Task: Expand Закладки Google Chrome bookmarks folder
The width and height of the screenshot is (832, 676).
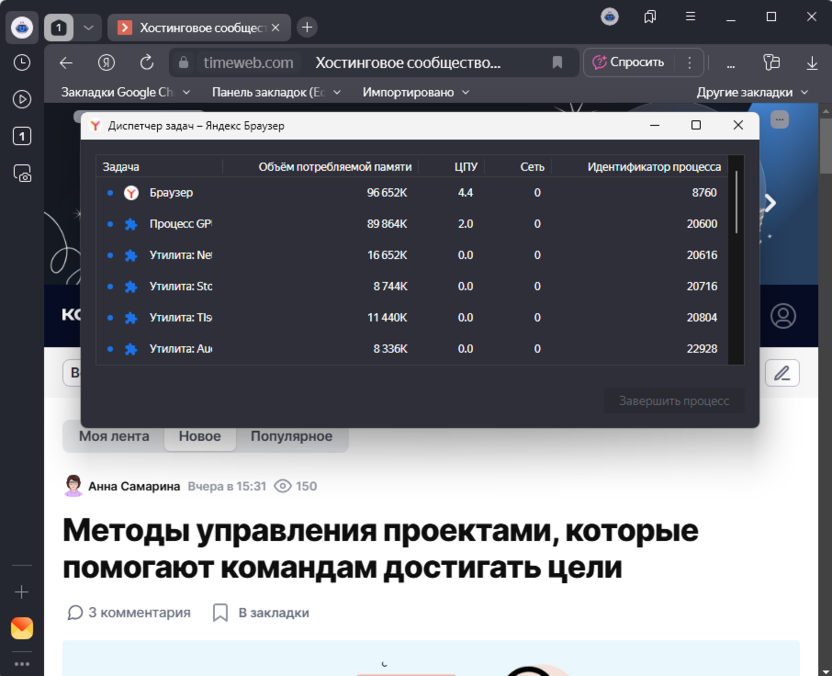Action: coord(126,92)
